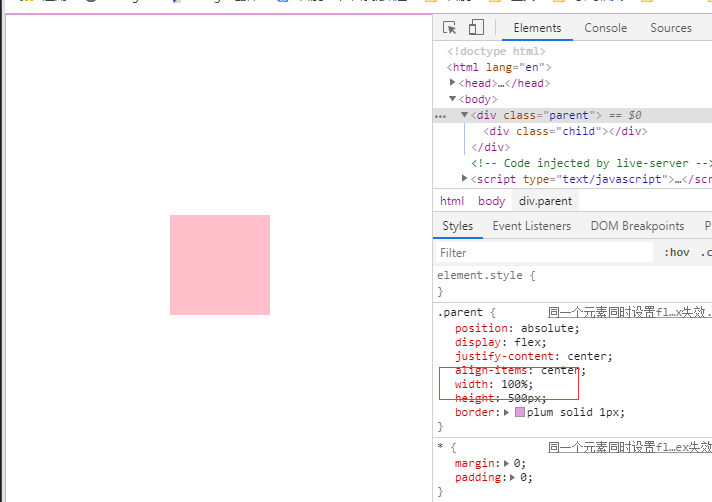Activate the inspect element picker icon

pyautogui.click(x=449, y=28)
